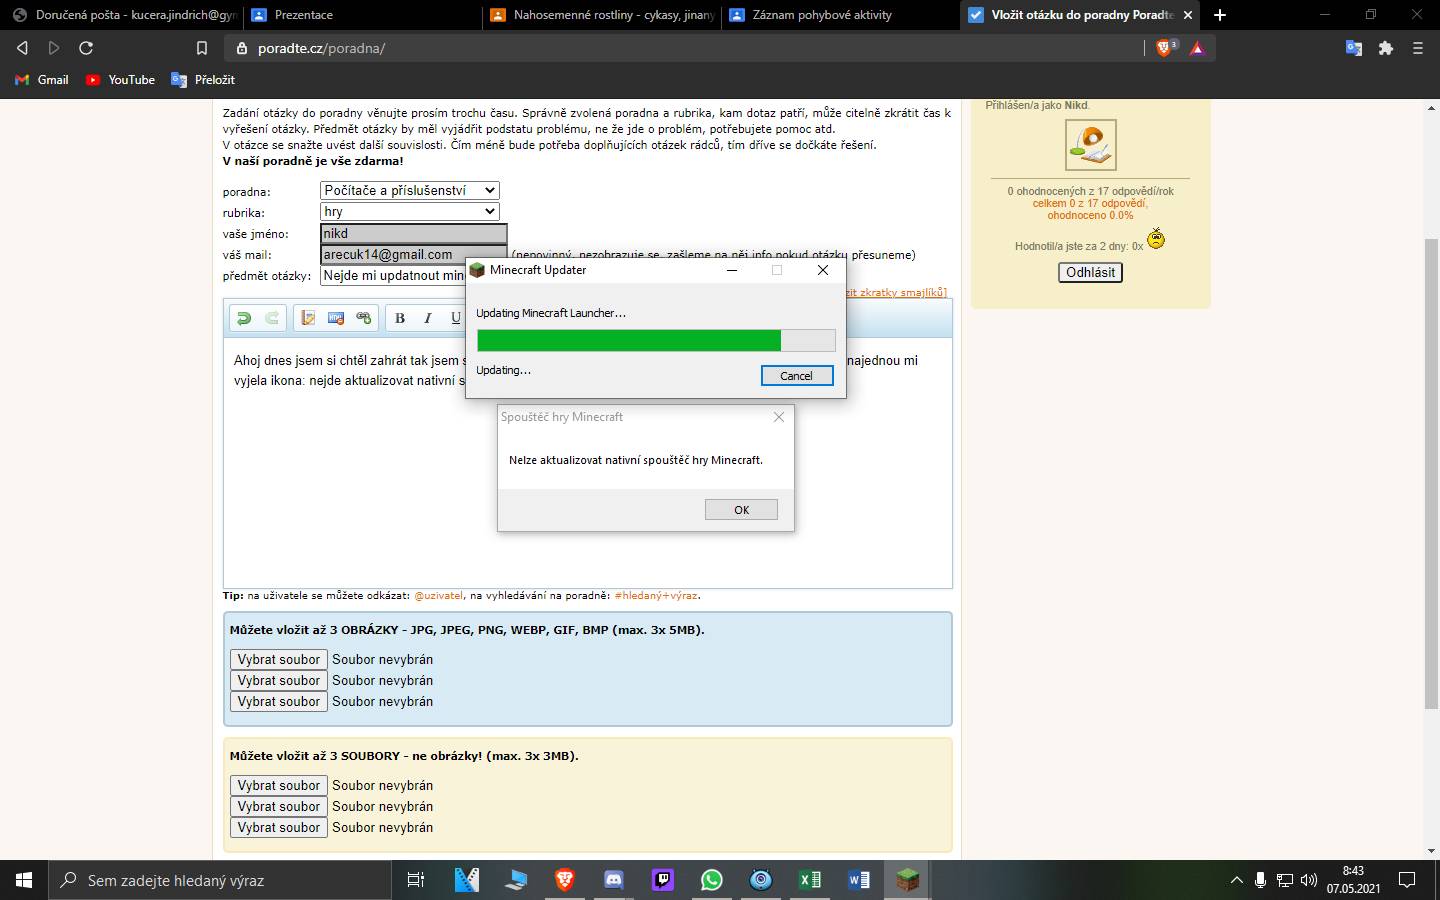The width and height of the screenshot is (1440, 900).
Task: Open the browser hamburger menu
Action: tap(1418, 48)
